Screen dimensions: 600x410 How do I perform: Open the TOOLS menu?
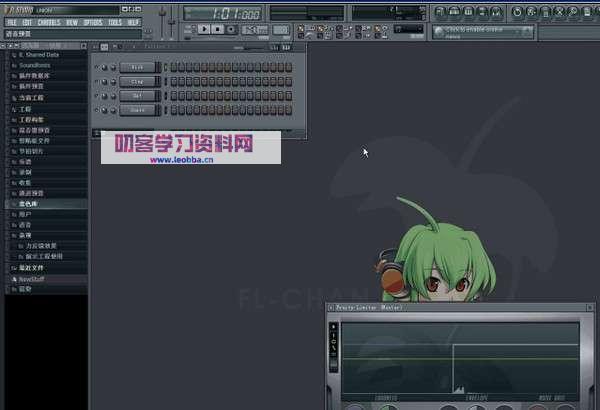pyautogui.click(x=115, y=23)
